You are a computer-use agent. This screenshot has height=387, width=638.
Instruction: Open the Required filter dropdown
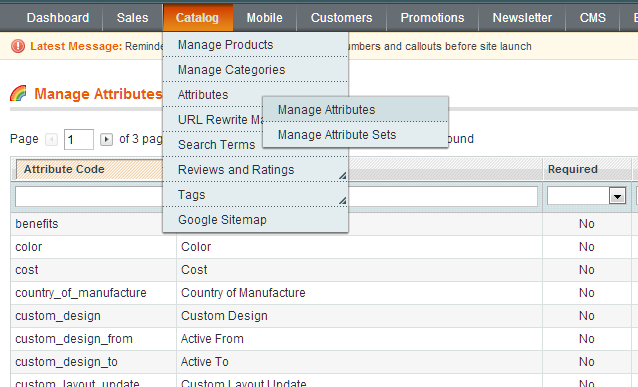[617, 196]
